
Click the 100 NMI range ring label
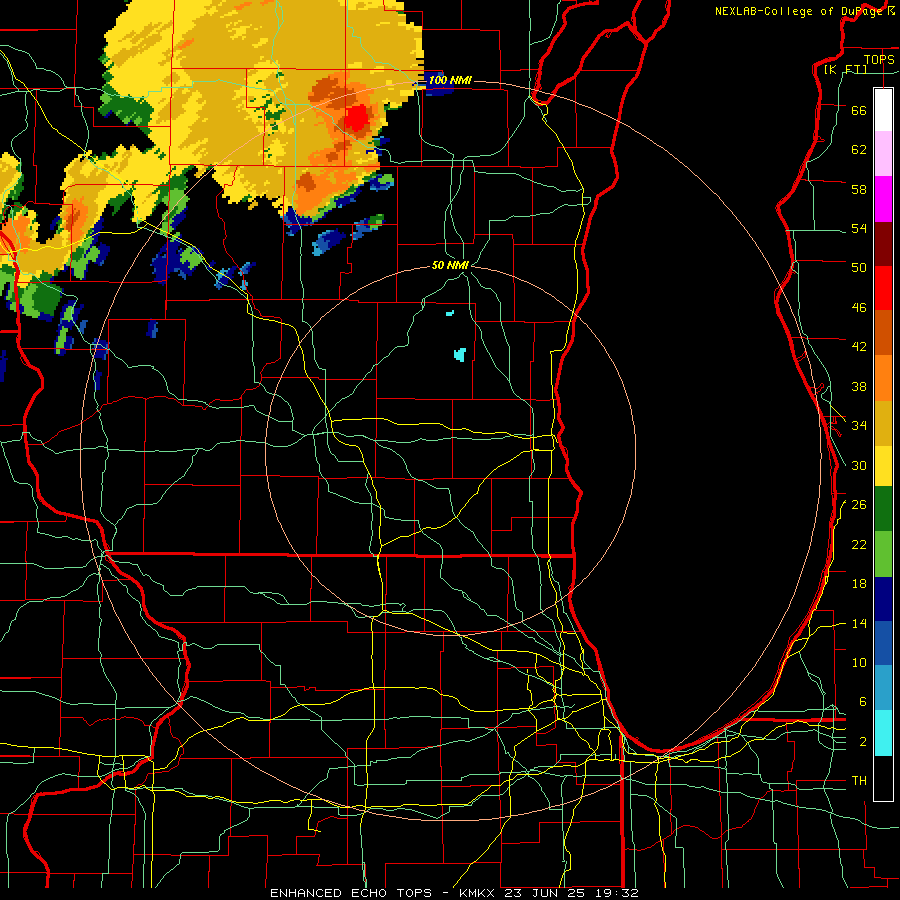pyautogui.click(x=450, y=80)
